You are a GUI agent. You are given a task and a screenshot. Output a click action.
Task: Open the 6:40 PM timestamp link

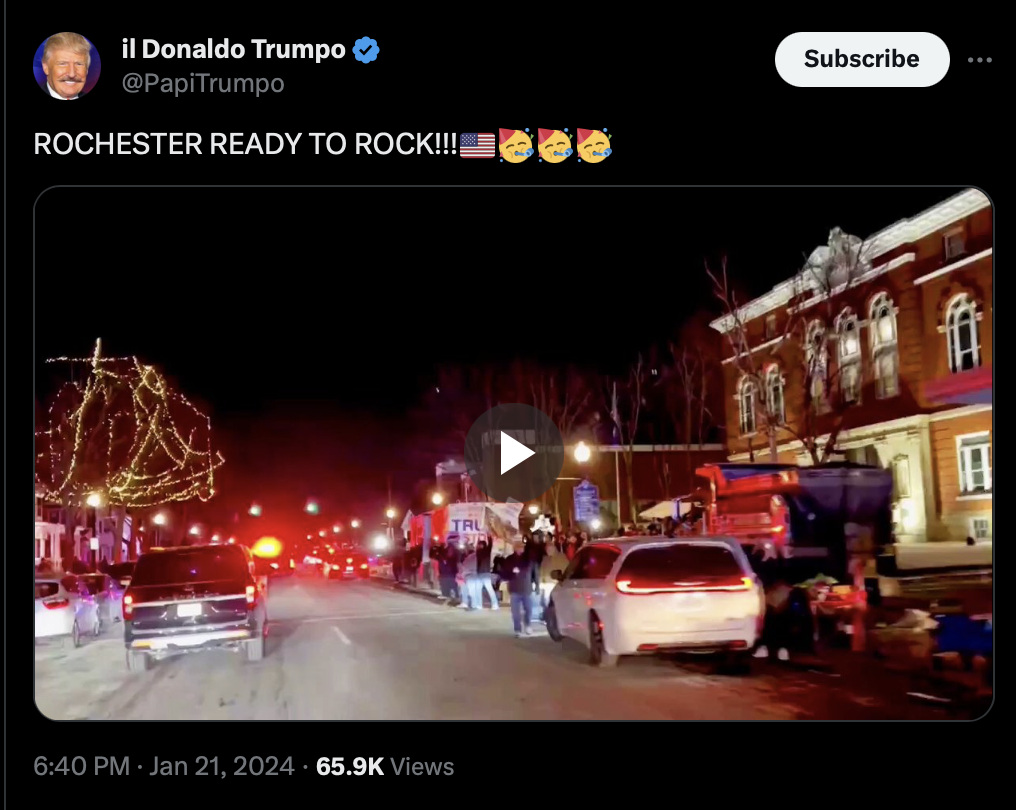coord(82,766)
